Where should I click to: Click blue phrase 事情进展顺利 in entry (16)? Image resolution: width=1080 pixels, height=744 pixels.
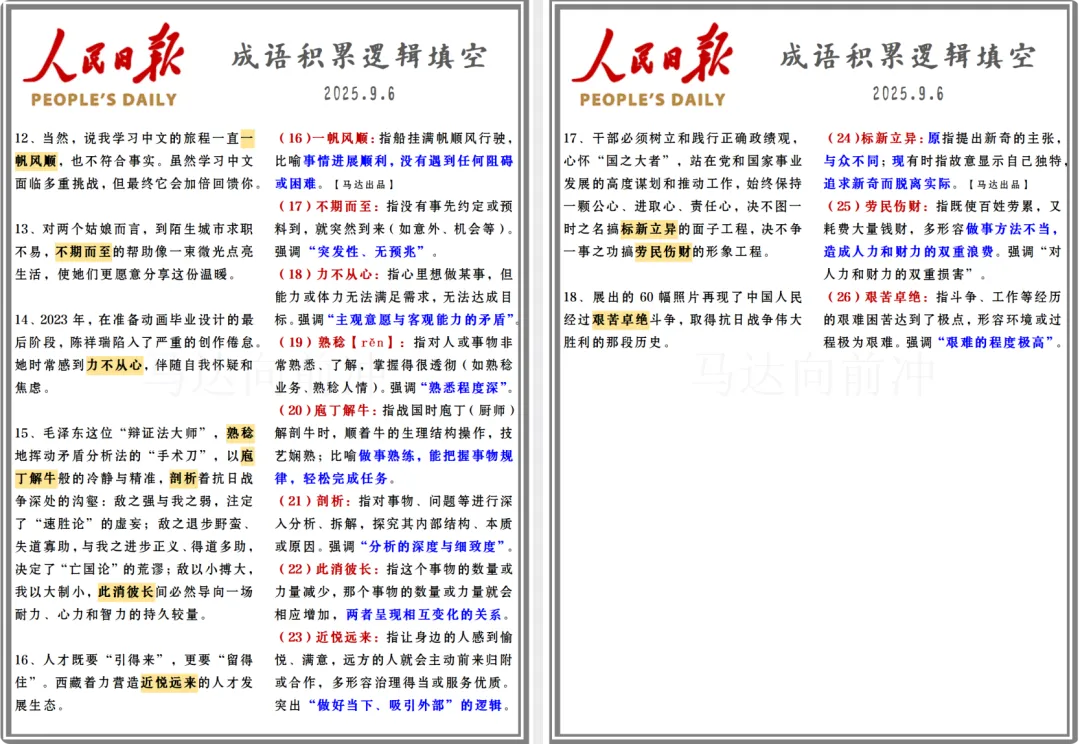(x=344, y=161)
